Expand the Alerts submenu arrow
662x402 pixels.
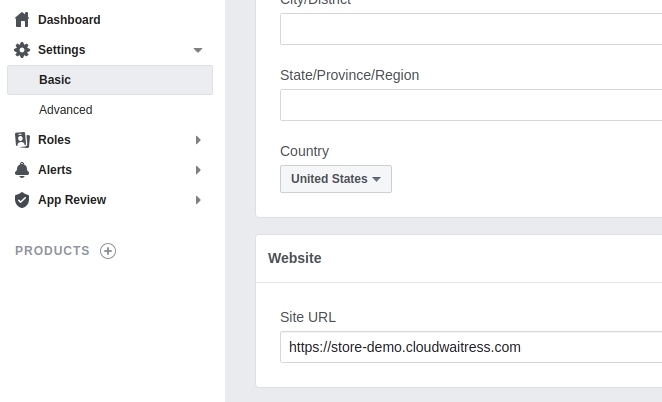pos(198,170)
